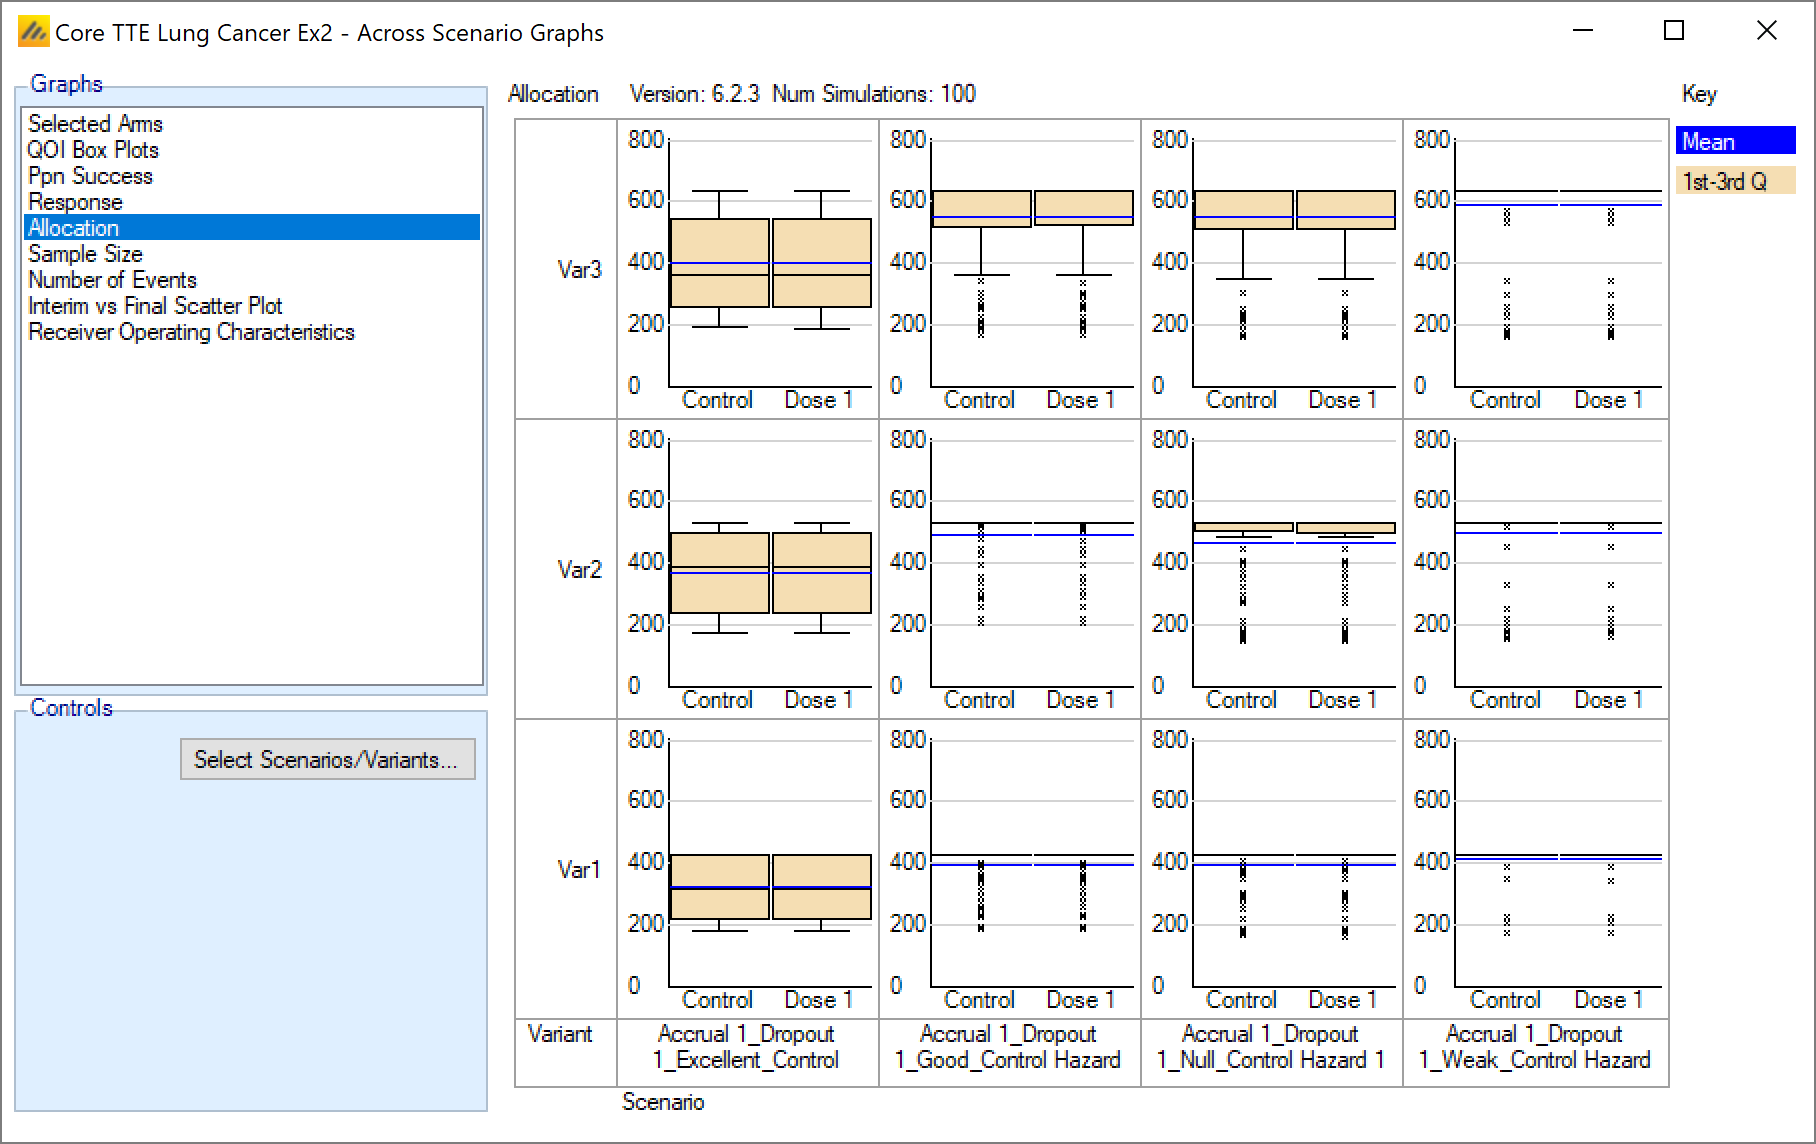Show the Response graph
Image resolution: width=1816 pixels, height=1144 pixels.
click(x=75, y=202)
